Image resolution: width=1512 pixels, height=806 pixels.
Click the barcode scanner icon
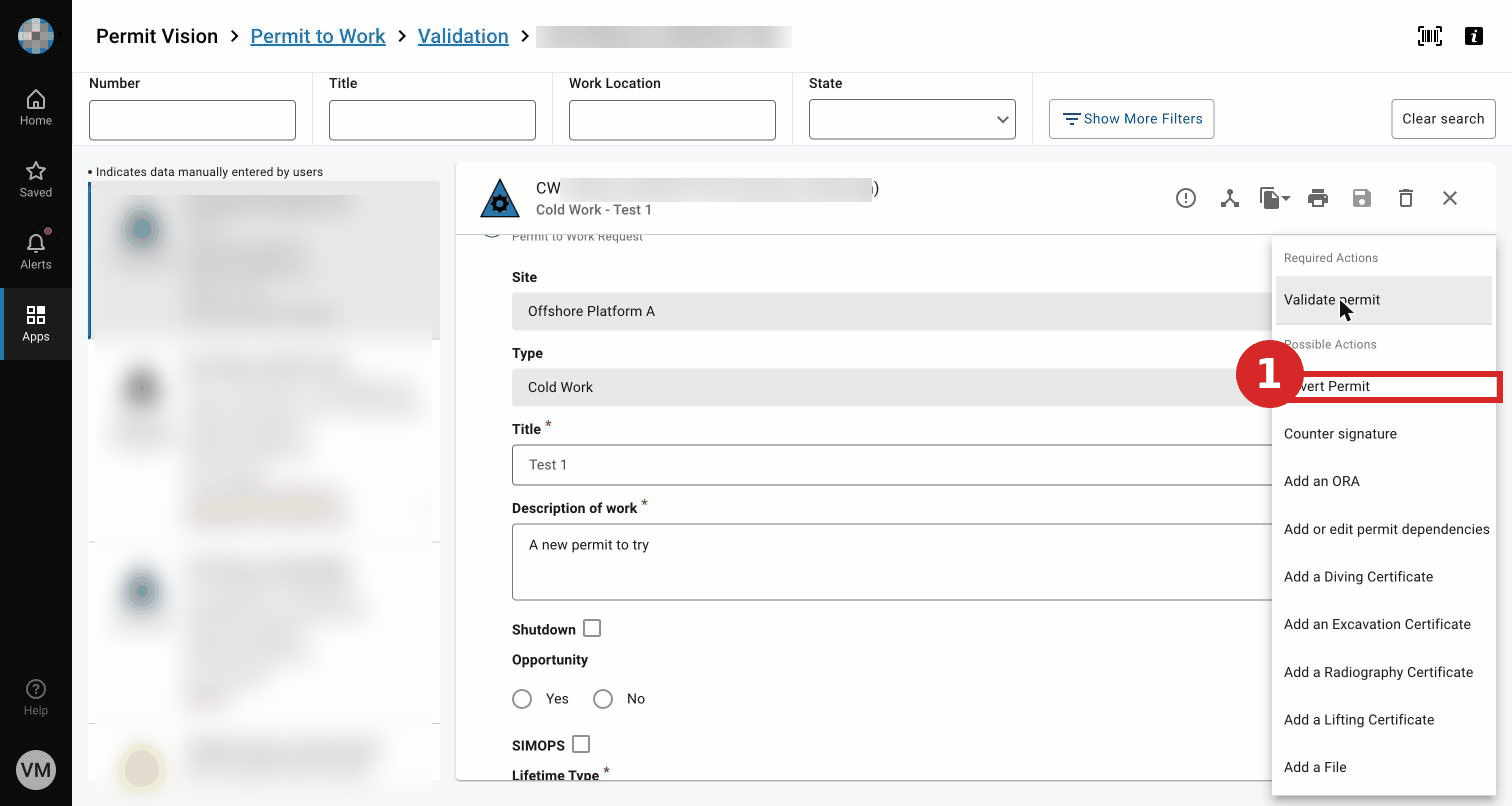1430,36
